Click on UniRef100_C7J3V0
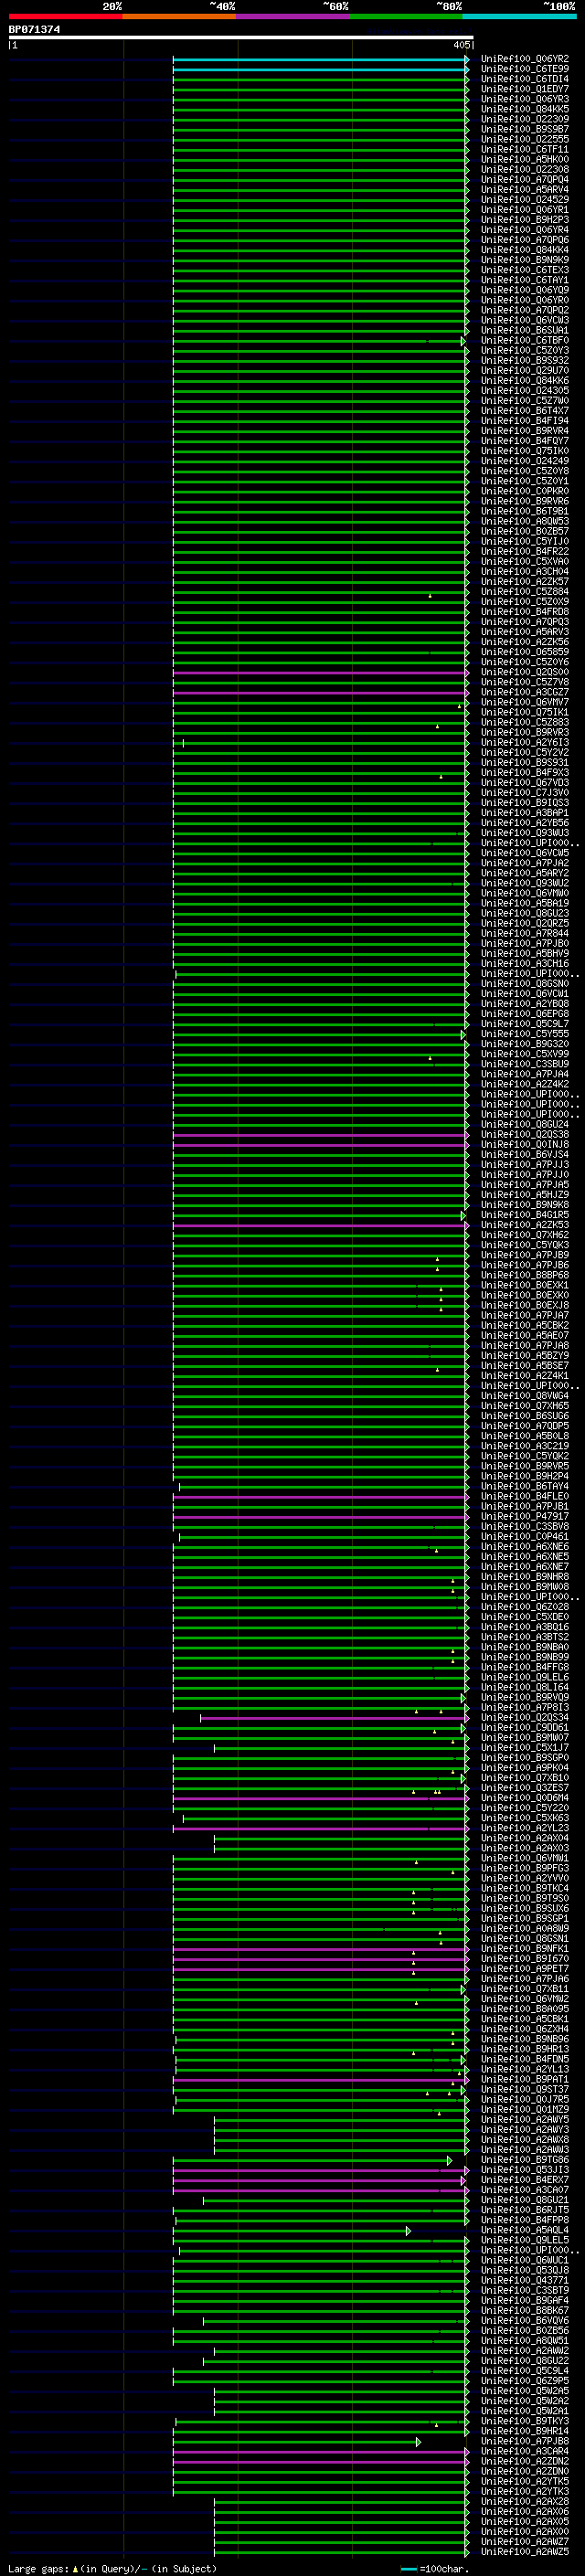The image size is (585, 2576). [x=524, y=793]
